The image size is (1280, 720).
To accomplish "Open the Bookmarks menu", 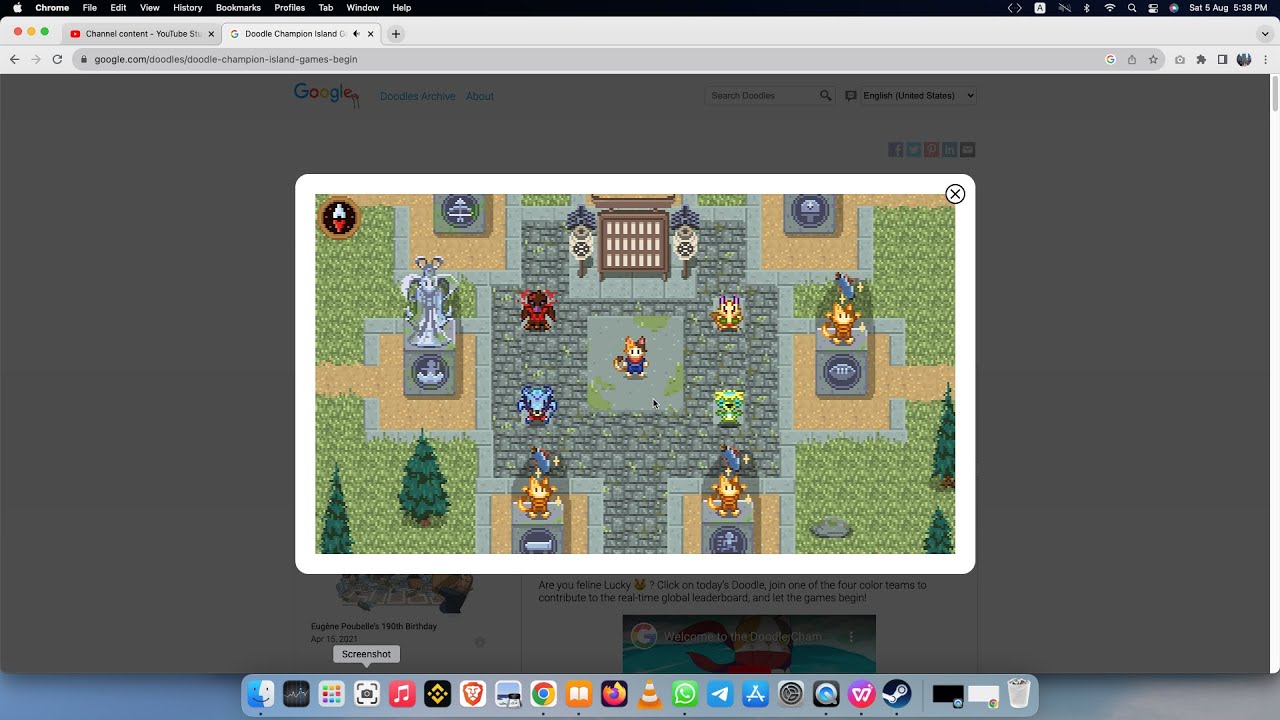I will [238, 8].
